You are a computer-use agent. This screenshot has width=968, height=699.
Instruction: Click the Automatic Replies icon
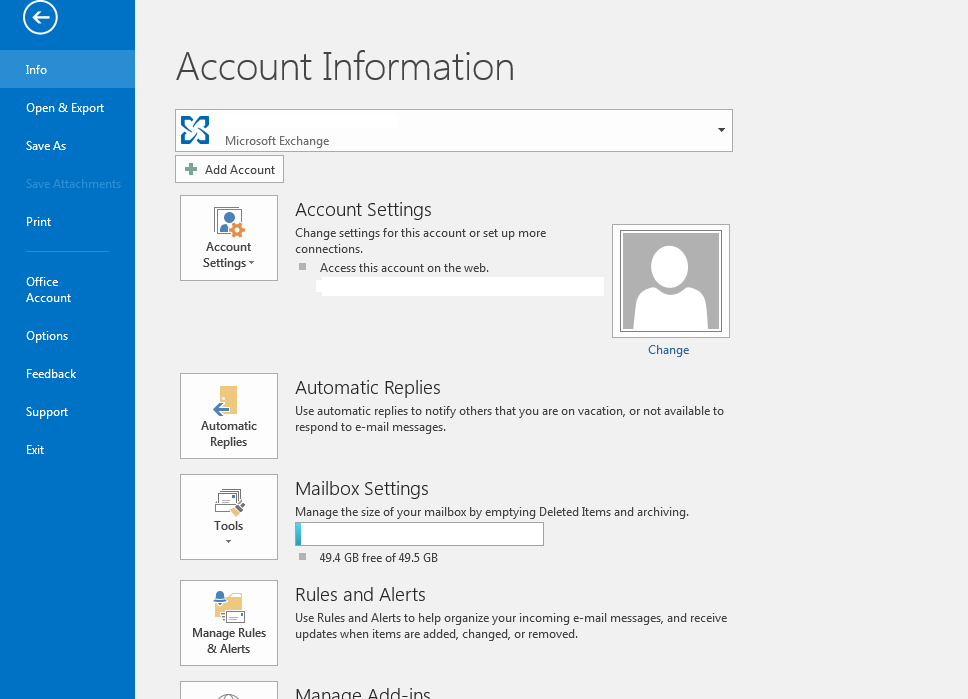[228, 401]
